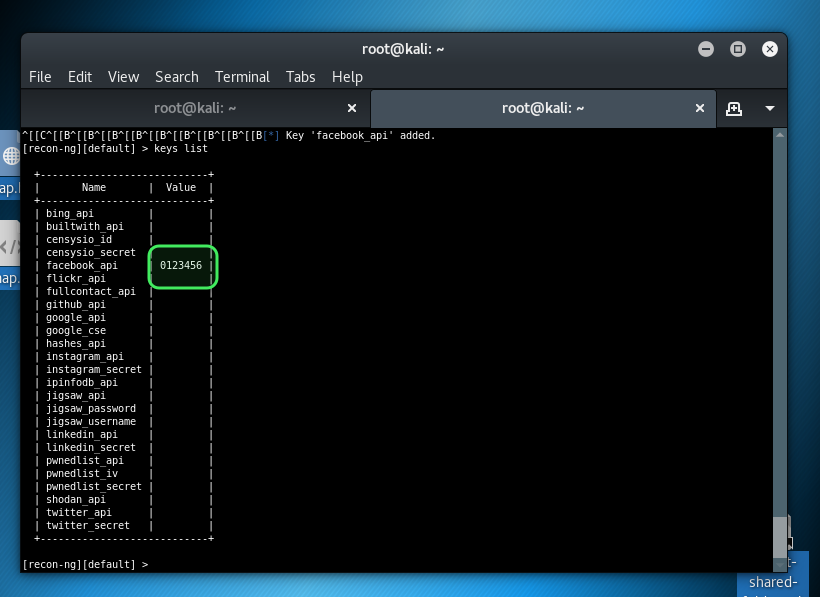Open the Help menu
This screenshot has width=820, height=597.
click(x=347, y=77)
